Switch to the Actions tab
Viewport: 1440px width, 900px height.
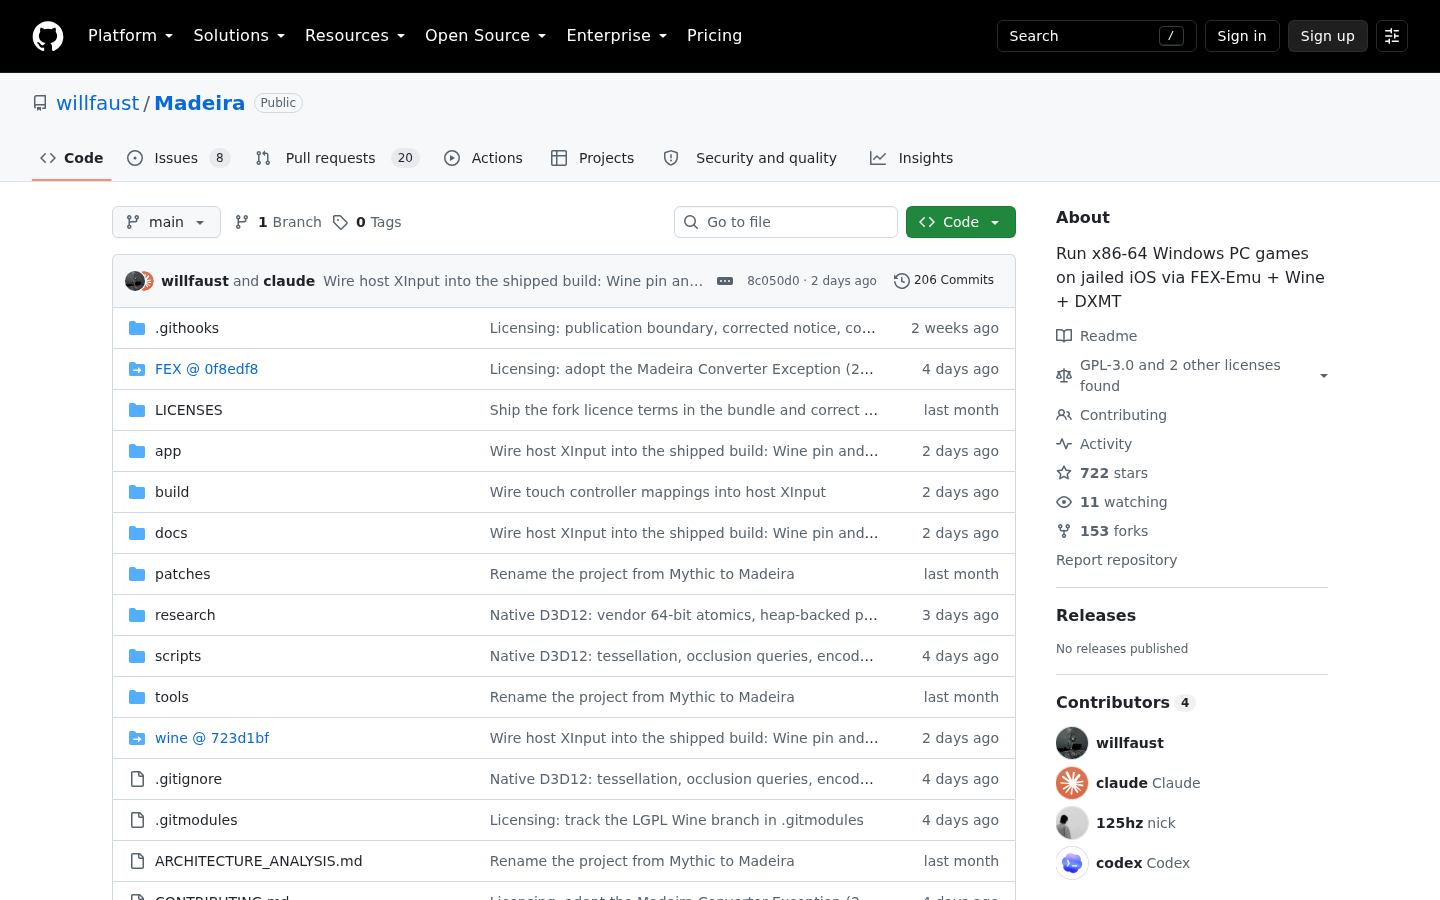tap(484, 158)
